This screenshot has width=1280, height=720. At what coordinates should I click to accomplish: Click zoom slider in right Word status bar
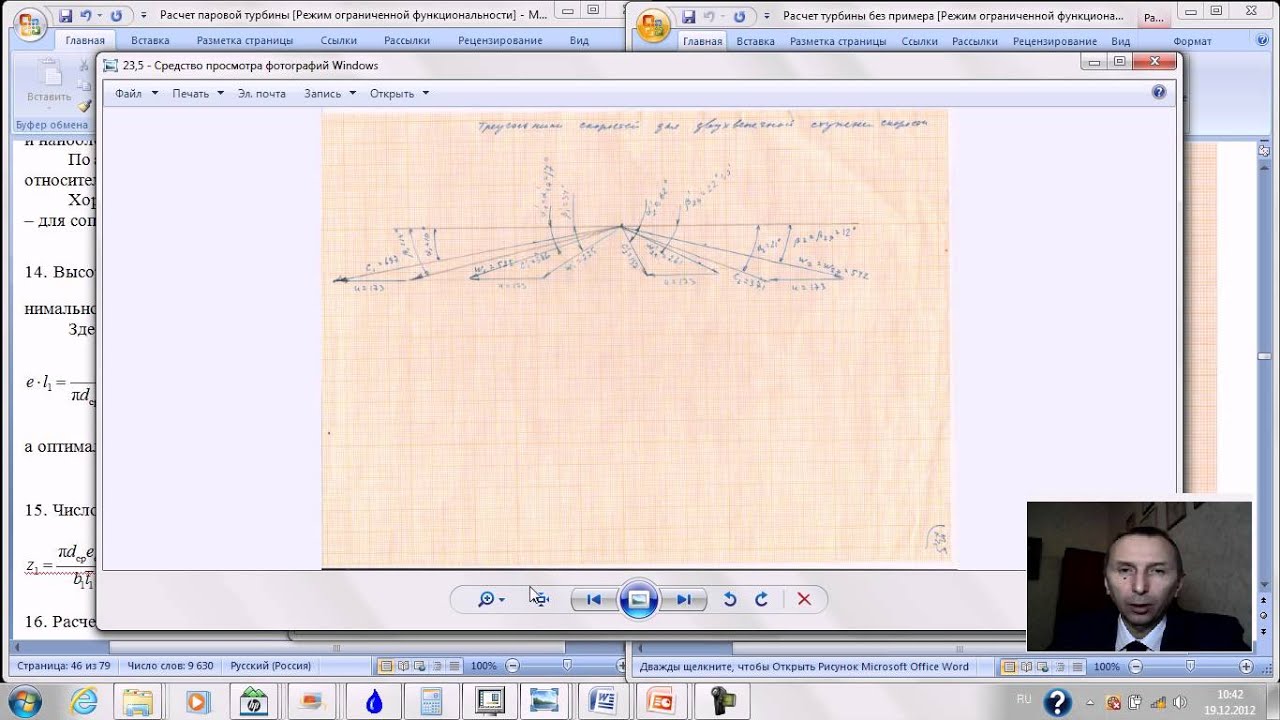coord(1190,666)
